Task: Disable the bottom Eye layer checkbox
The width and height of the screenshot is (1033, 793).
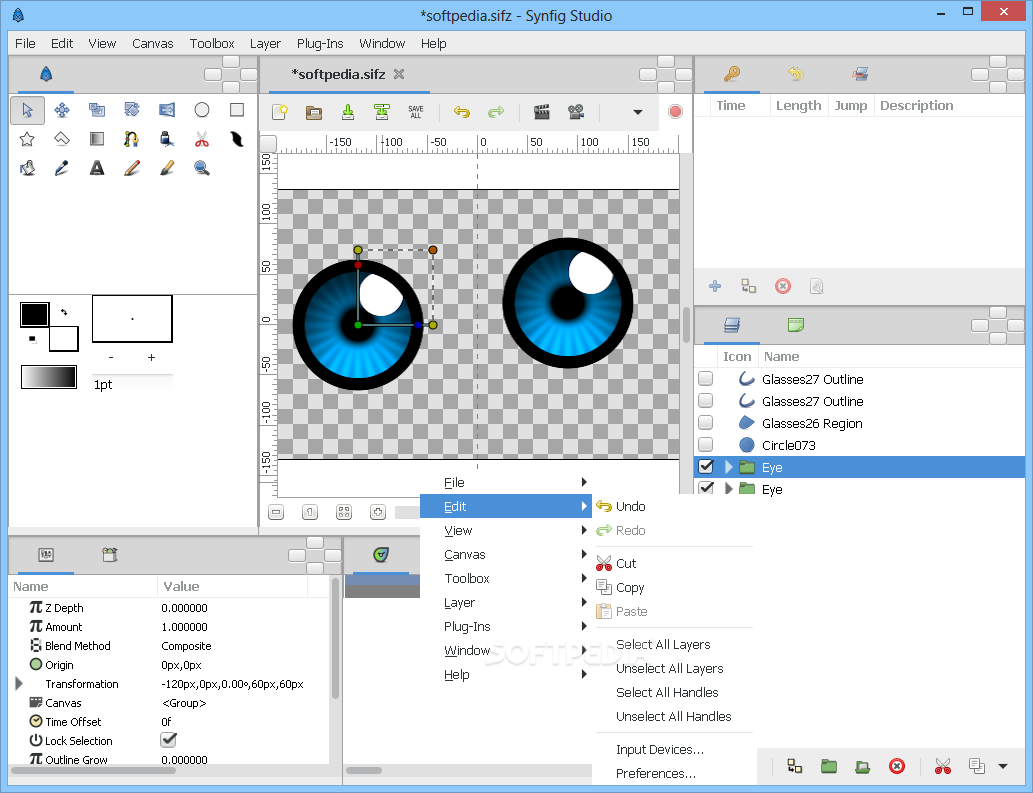Action: pos(706,488)
